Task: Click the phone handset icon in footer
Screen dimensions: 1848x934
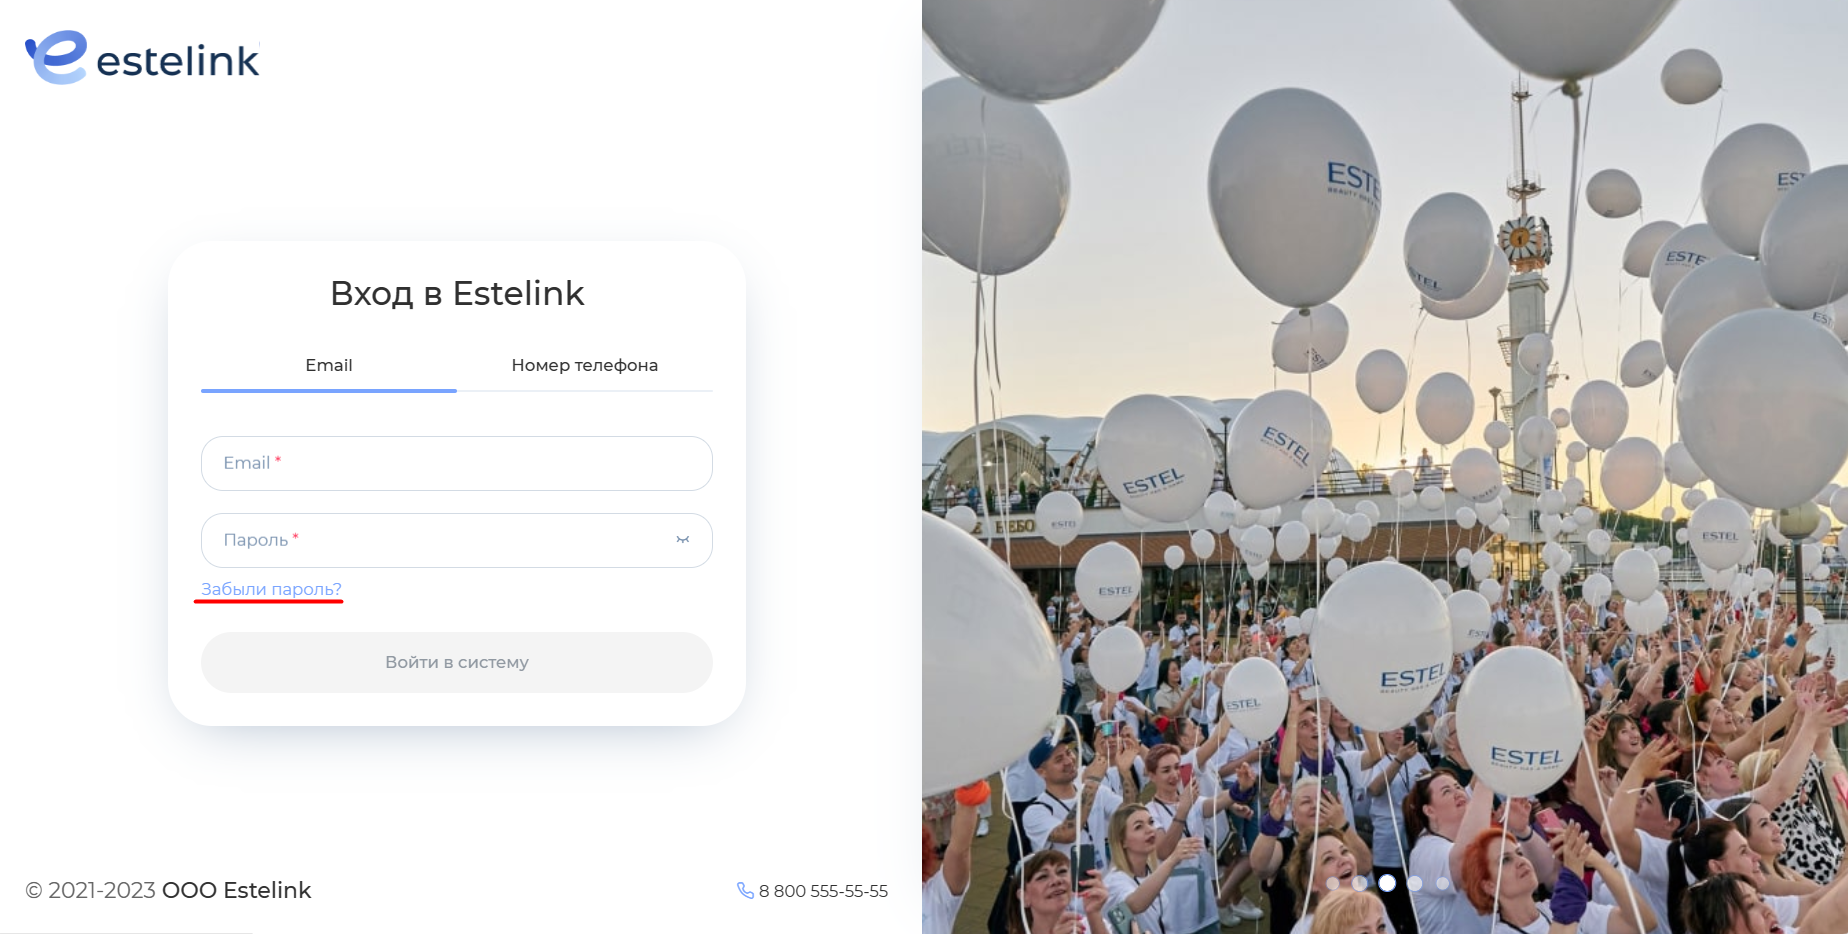Action: [x=745, y=890]
